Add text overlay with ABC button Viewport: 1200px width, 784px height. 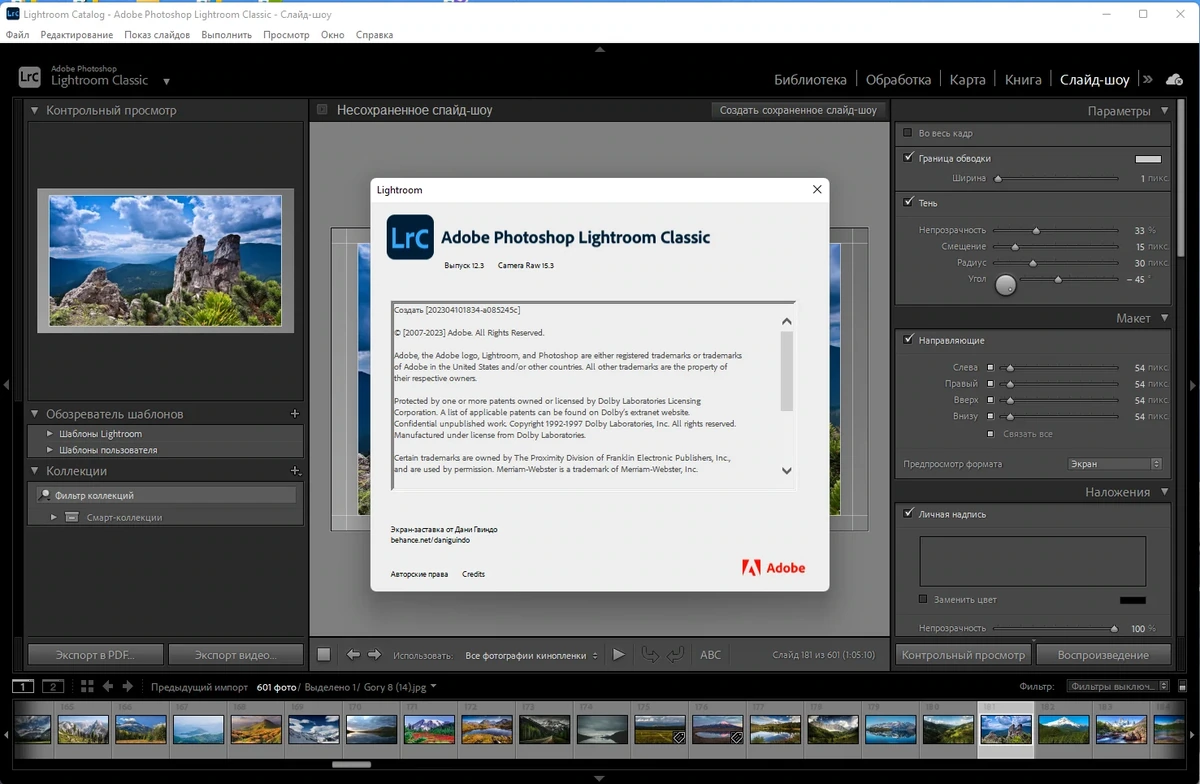[x=710, y=655]
